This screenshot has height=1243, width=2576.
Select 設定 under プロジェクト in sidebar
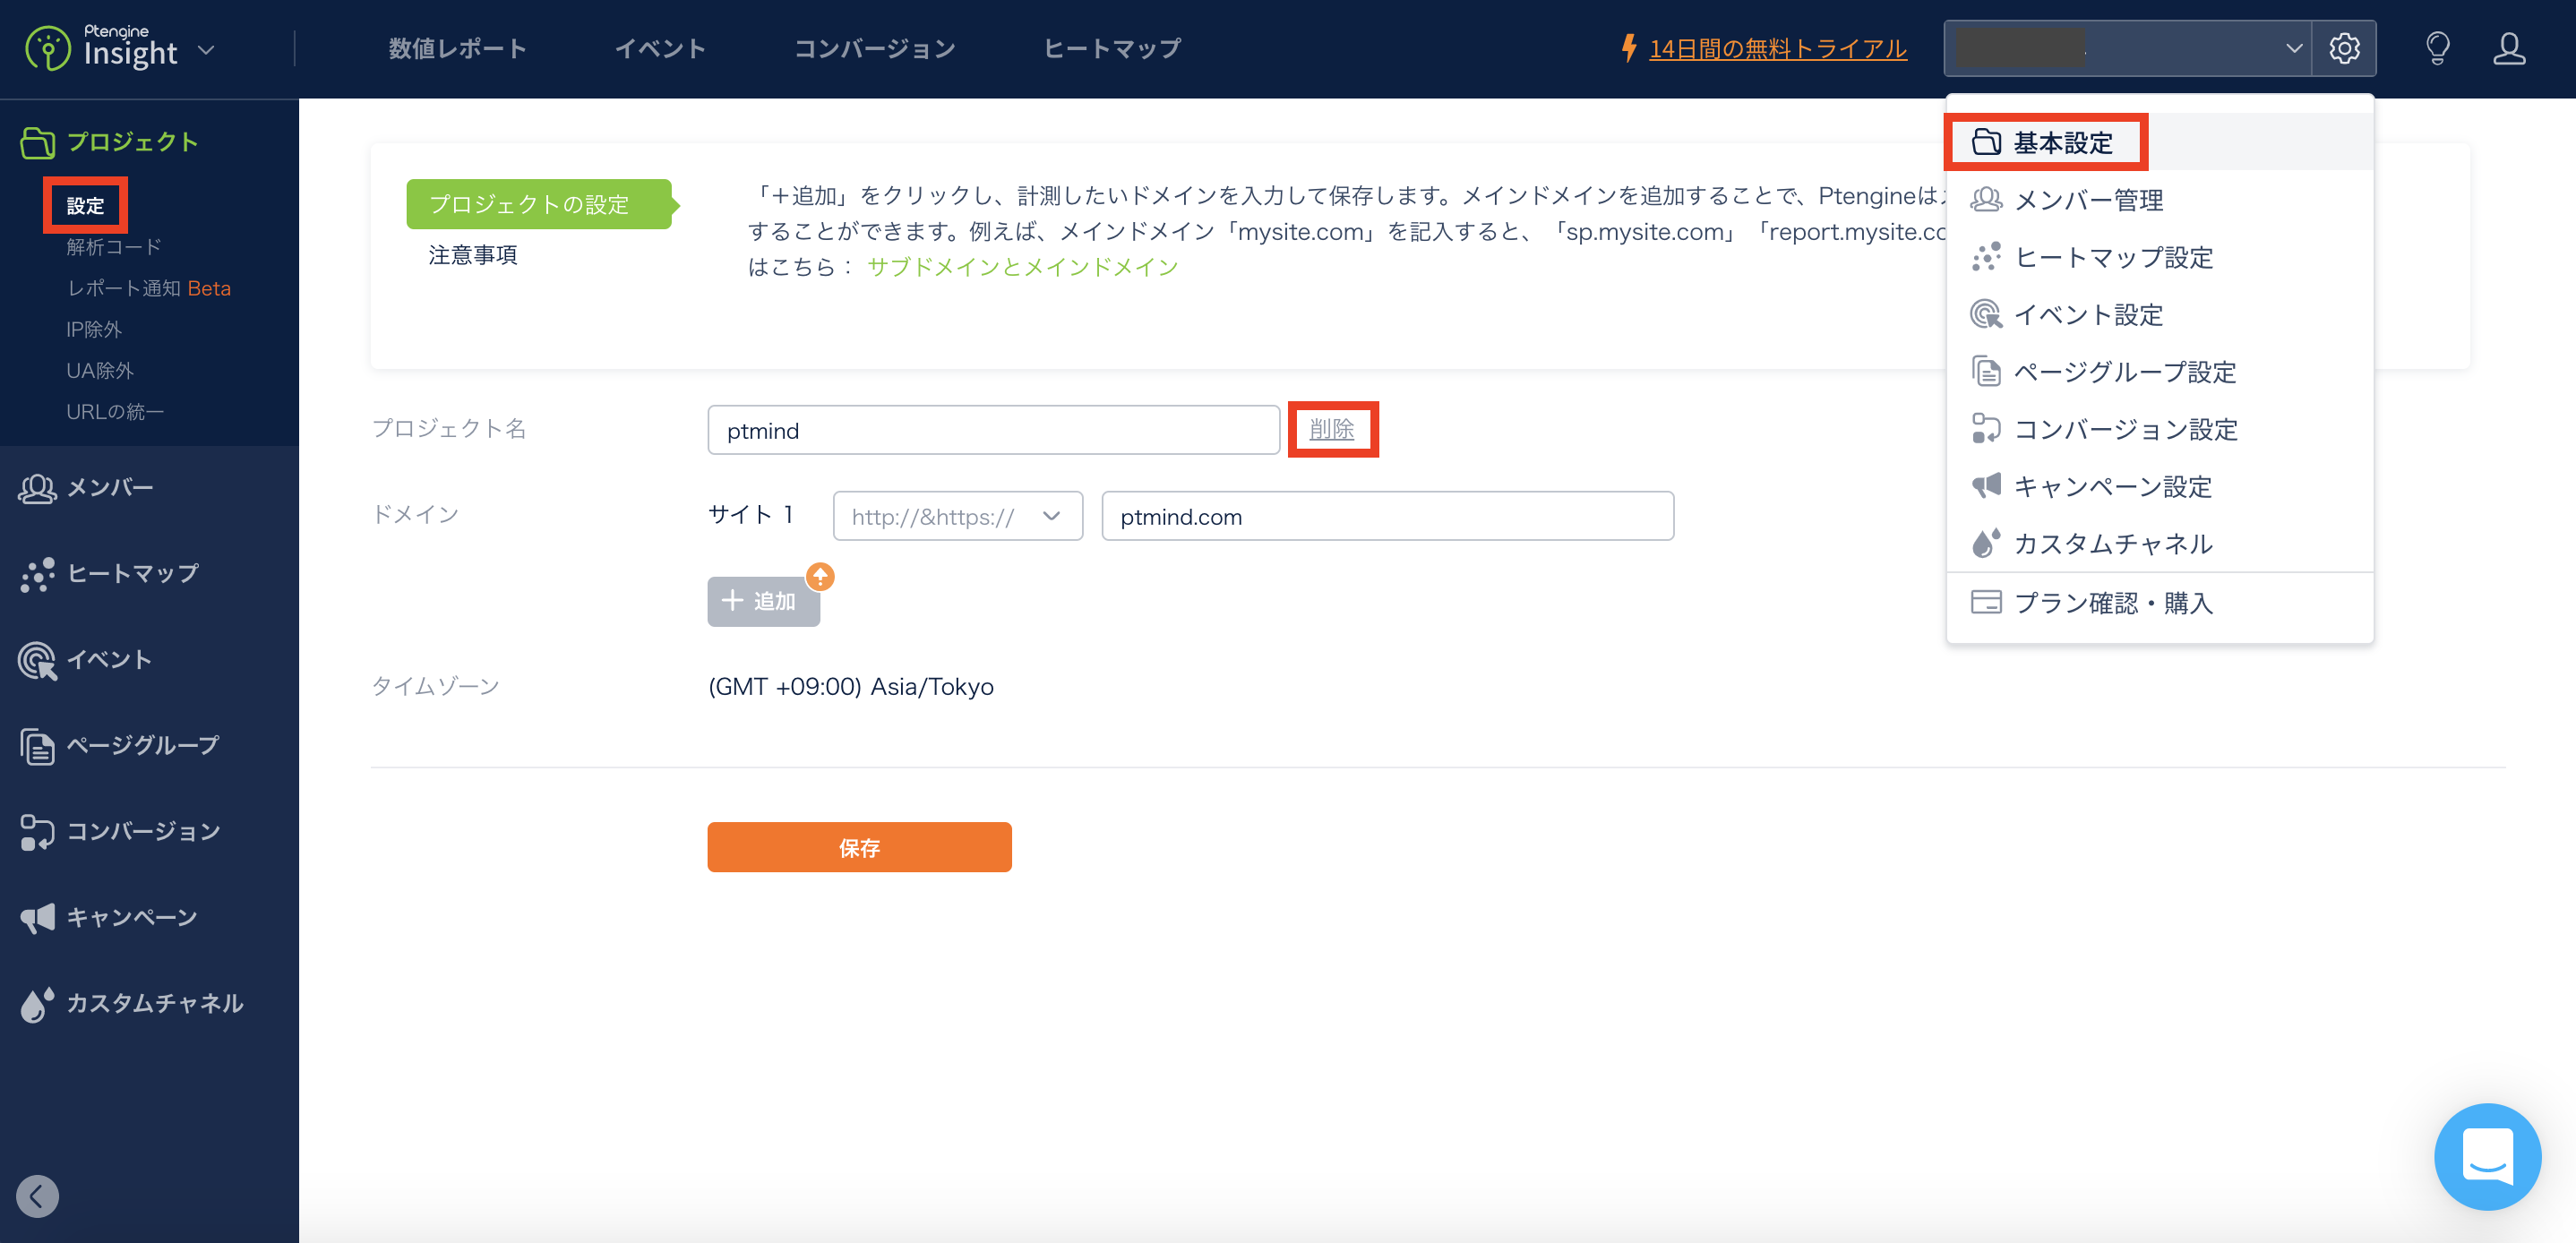pos(85,205)
